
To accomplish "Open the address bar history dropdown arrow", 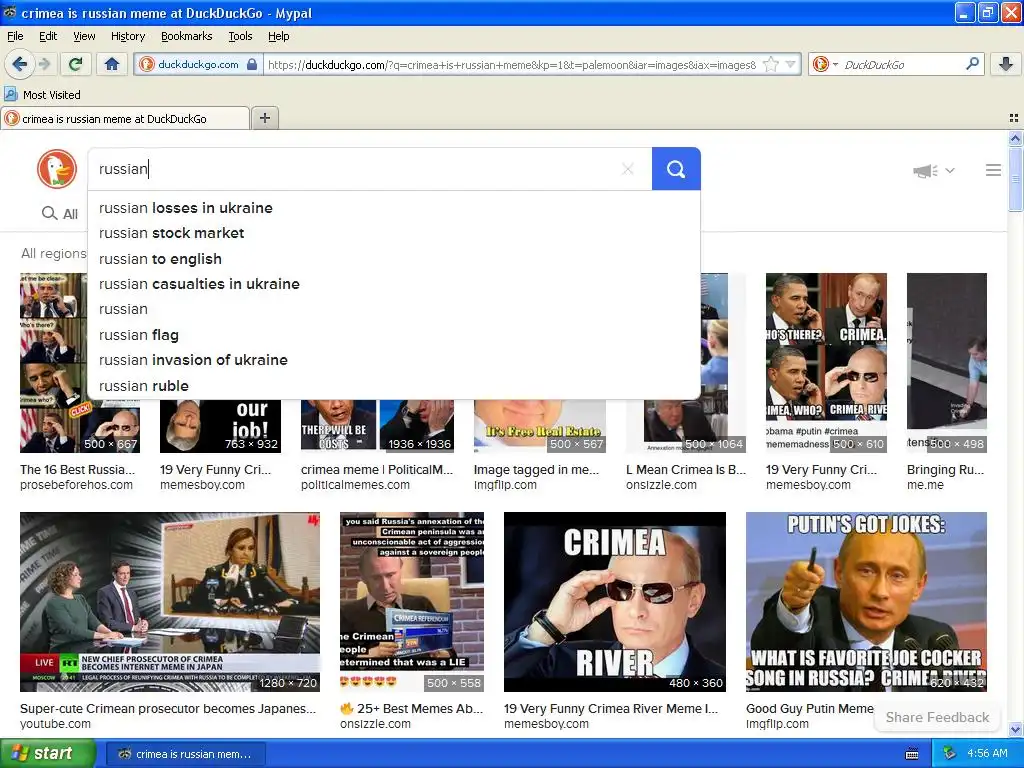I will (x=791, y=64).
